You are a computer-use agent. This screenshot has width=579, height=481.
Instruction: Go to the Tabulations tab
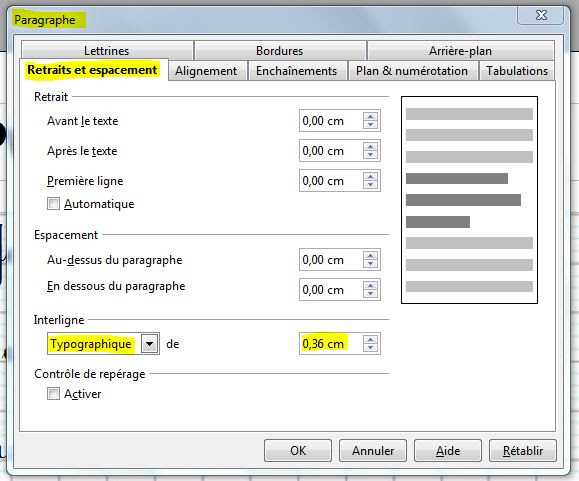[x=517, y=71]
